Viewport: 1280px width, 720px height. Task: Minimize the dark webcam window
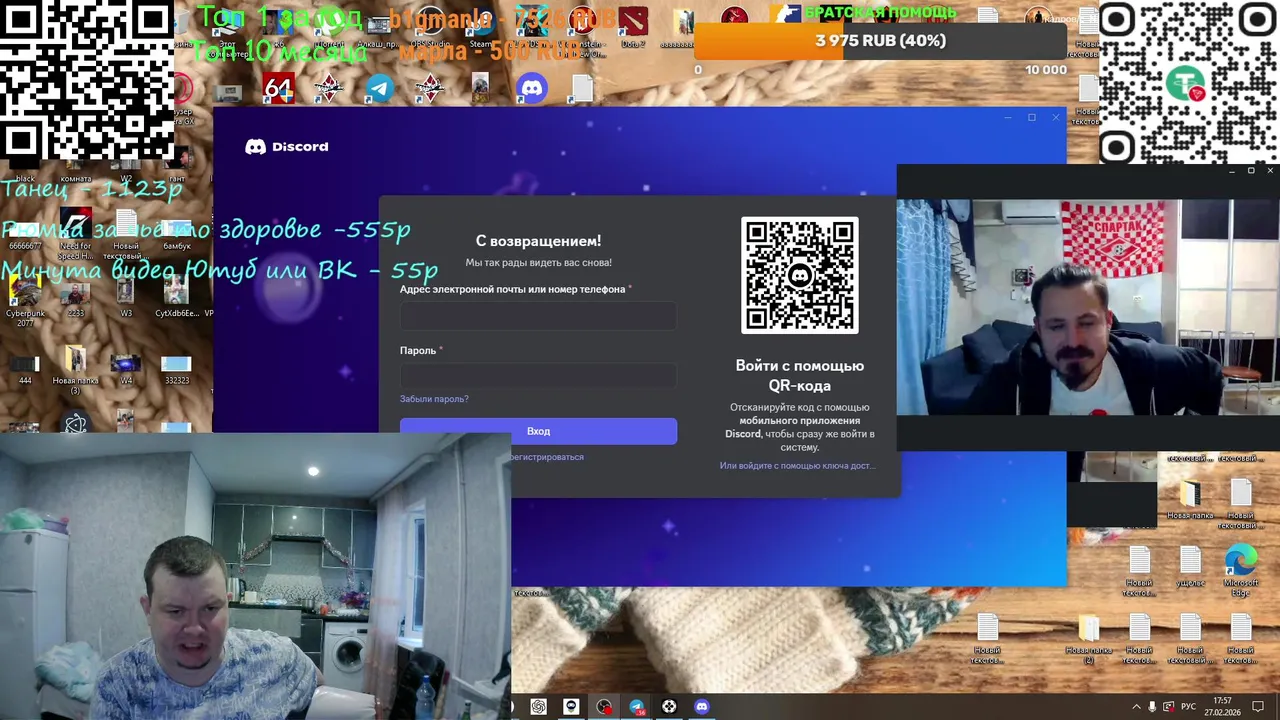1232,171
